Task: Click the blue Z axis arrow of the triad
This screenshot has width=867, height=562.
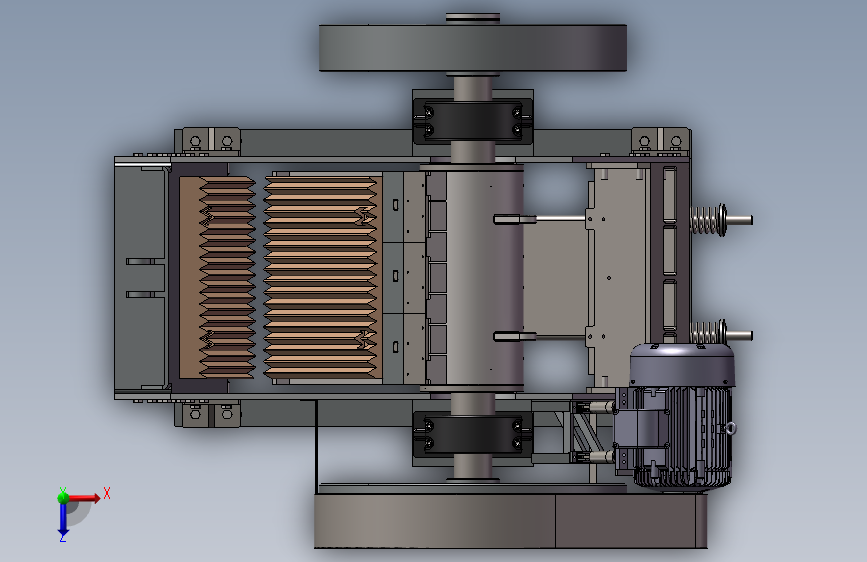Action: tap(63, 520)
